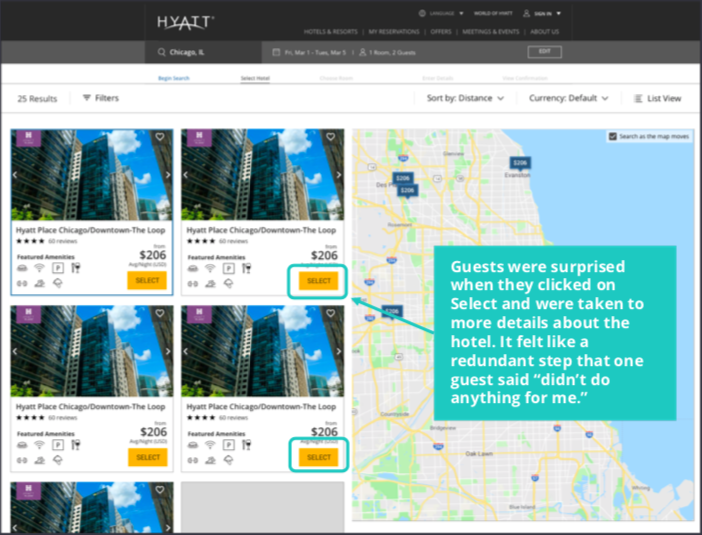This screenshot has width=702, height=535.
Task: Open the Offers menu item
Action: 441,32
